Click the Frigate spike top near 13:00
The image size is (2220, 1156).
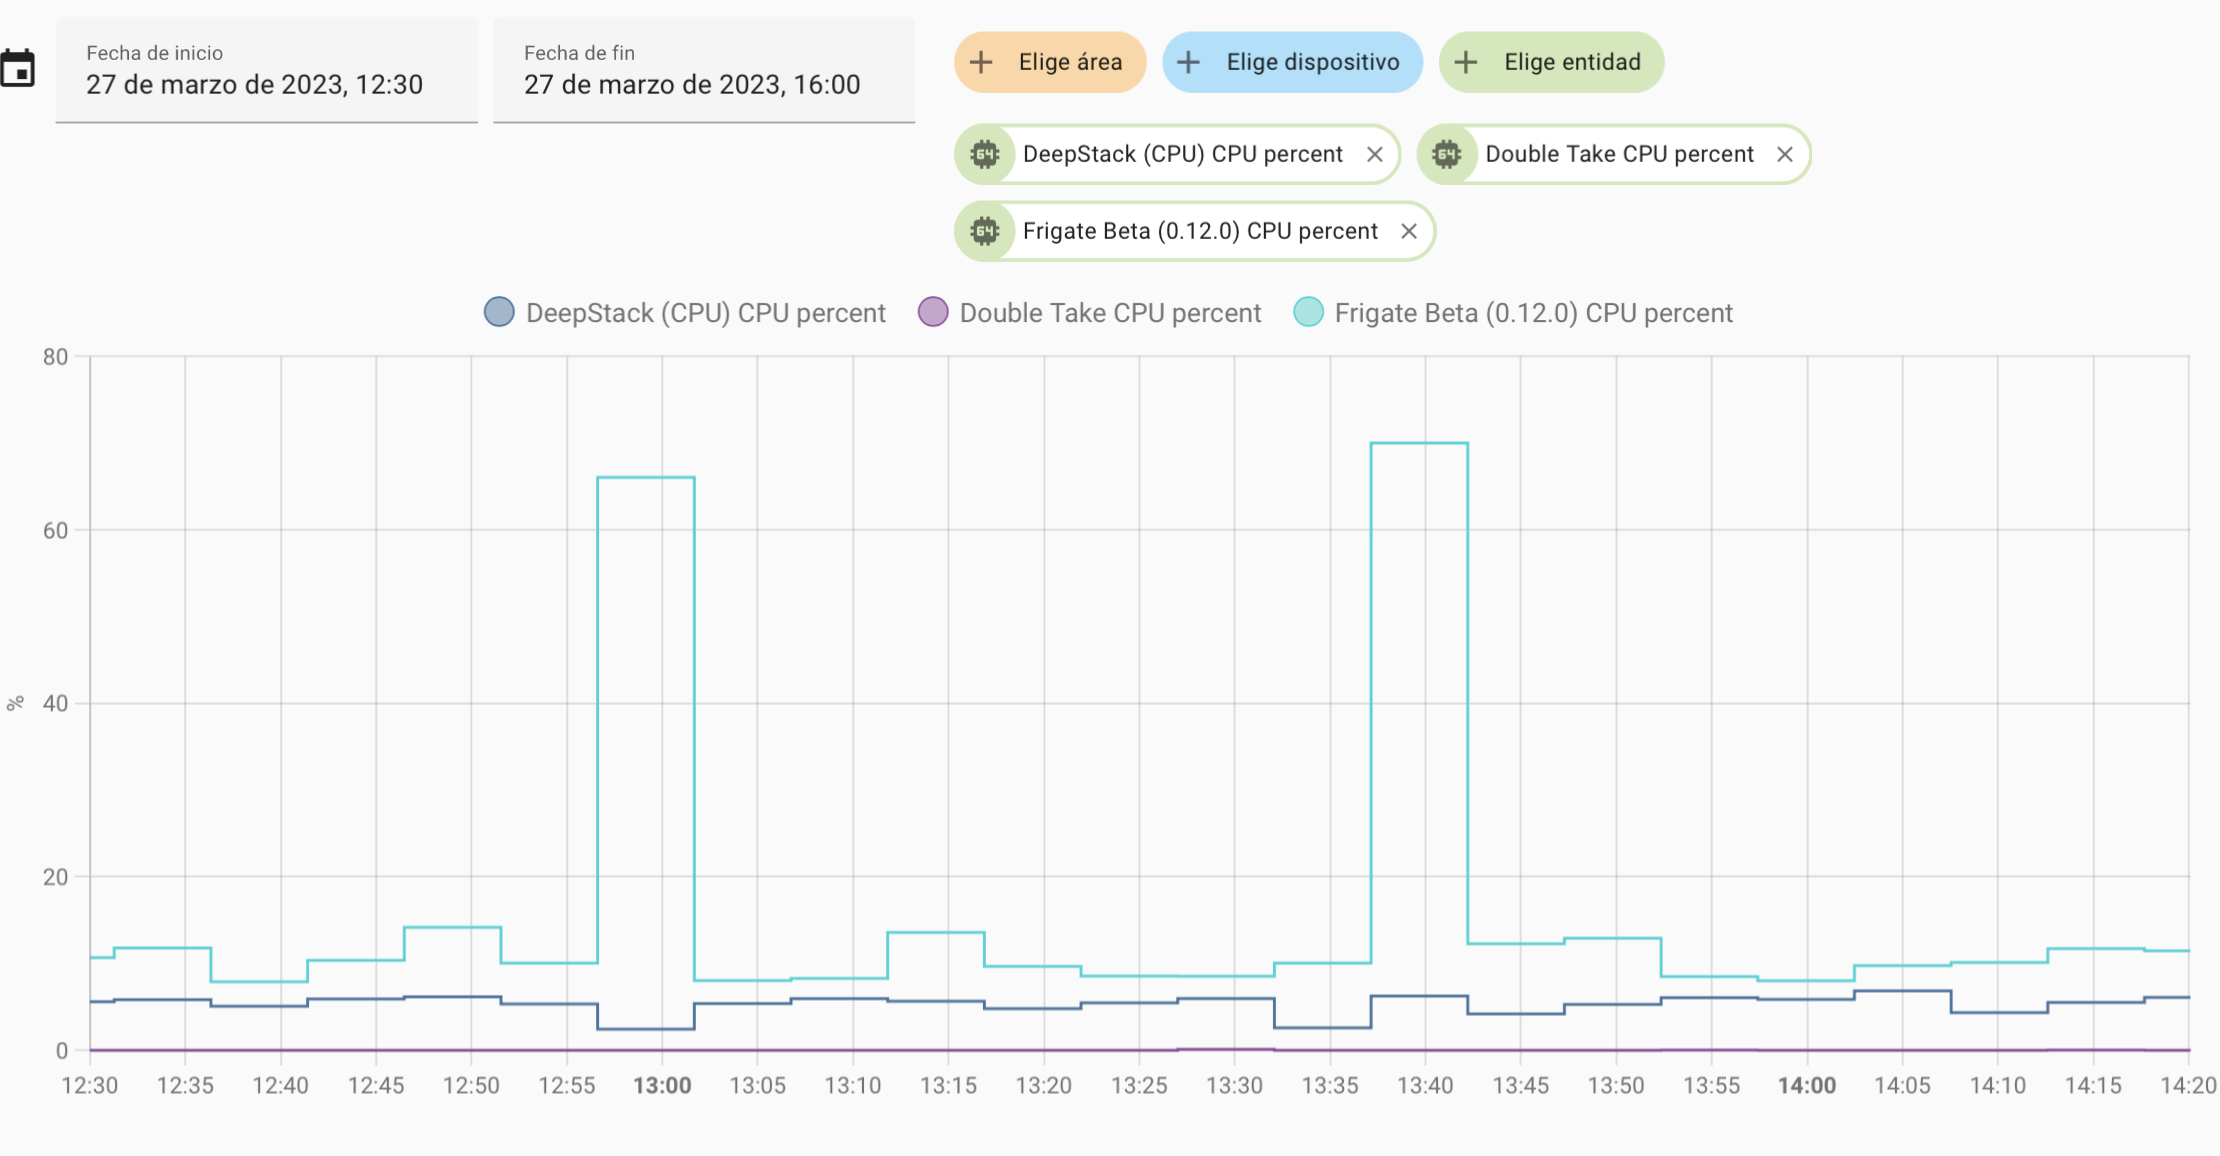point(646,477)
